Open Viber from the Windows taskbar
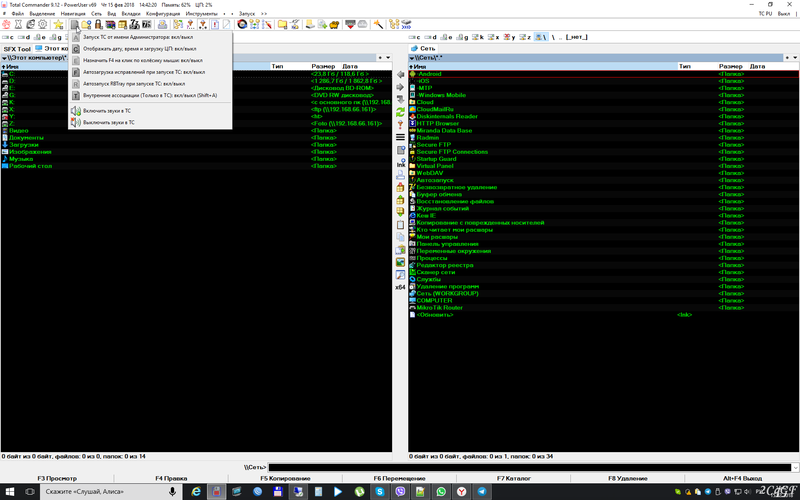Image resolution: width=800 pixels, height=500 pixels. click(400, 491)
